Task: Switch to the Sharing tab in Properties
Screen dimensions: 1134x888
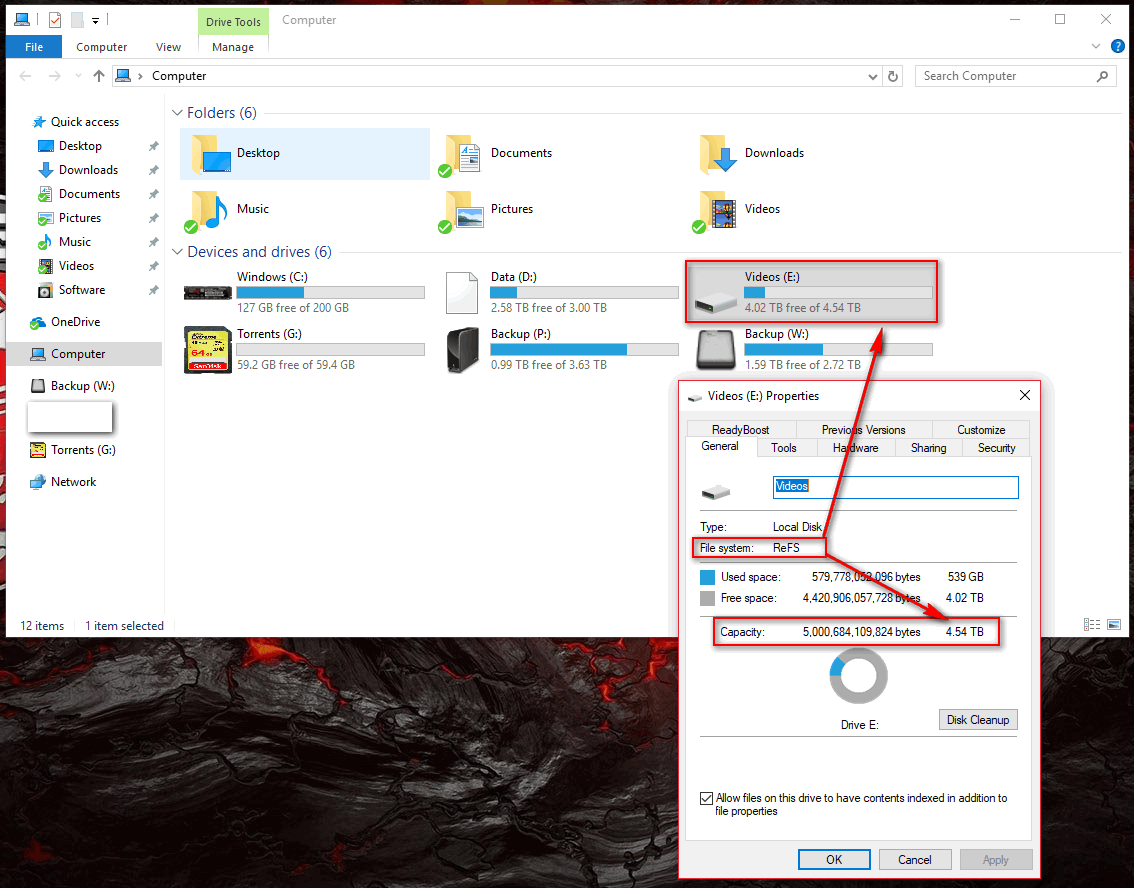Action: tap(928, 448)
